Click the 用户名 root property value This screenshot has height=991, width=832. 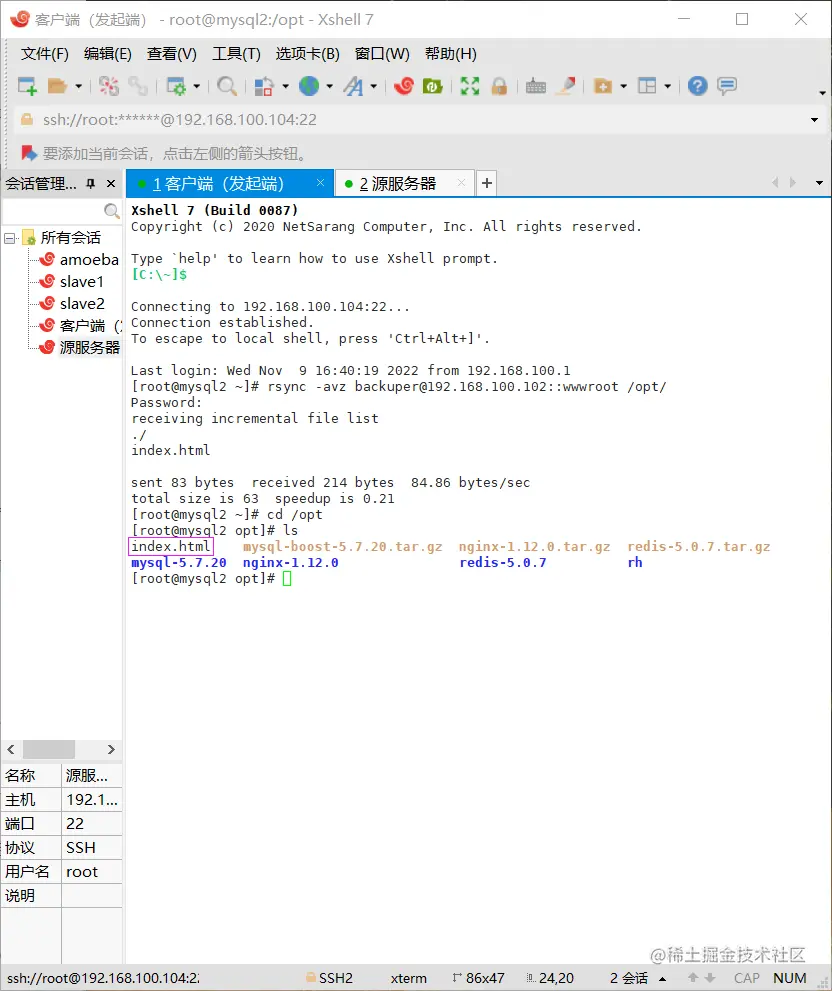coord(92,872)
